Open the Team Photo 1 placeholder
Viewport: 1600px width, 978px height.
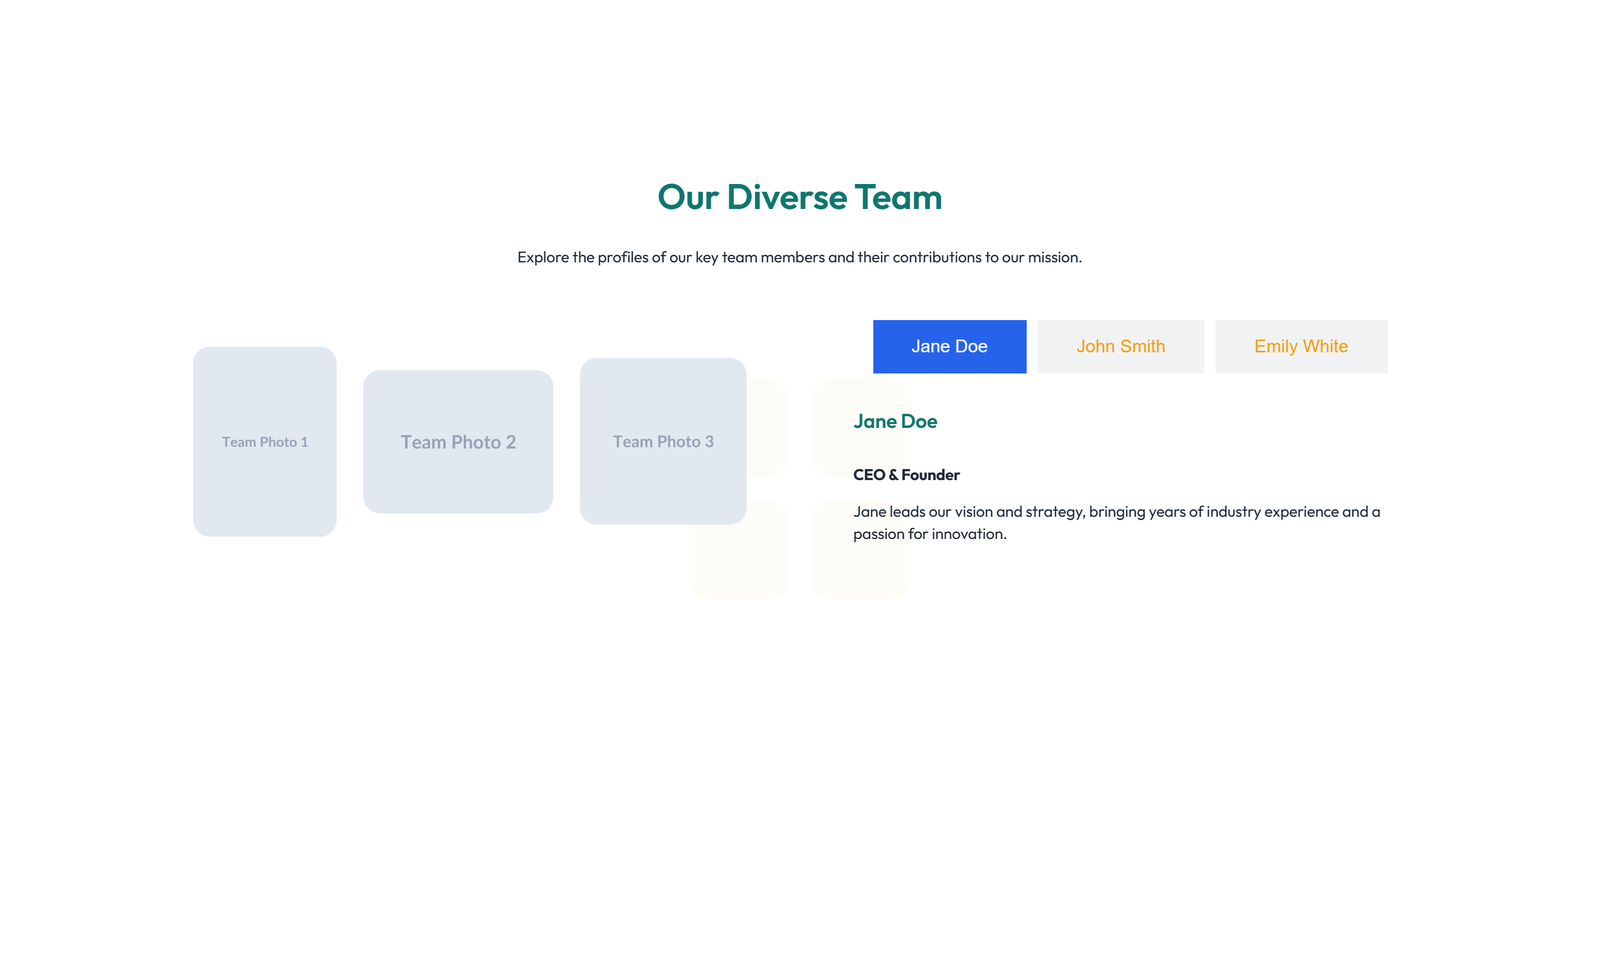264,441
